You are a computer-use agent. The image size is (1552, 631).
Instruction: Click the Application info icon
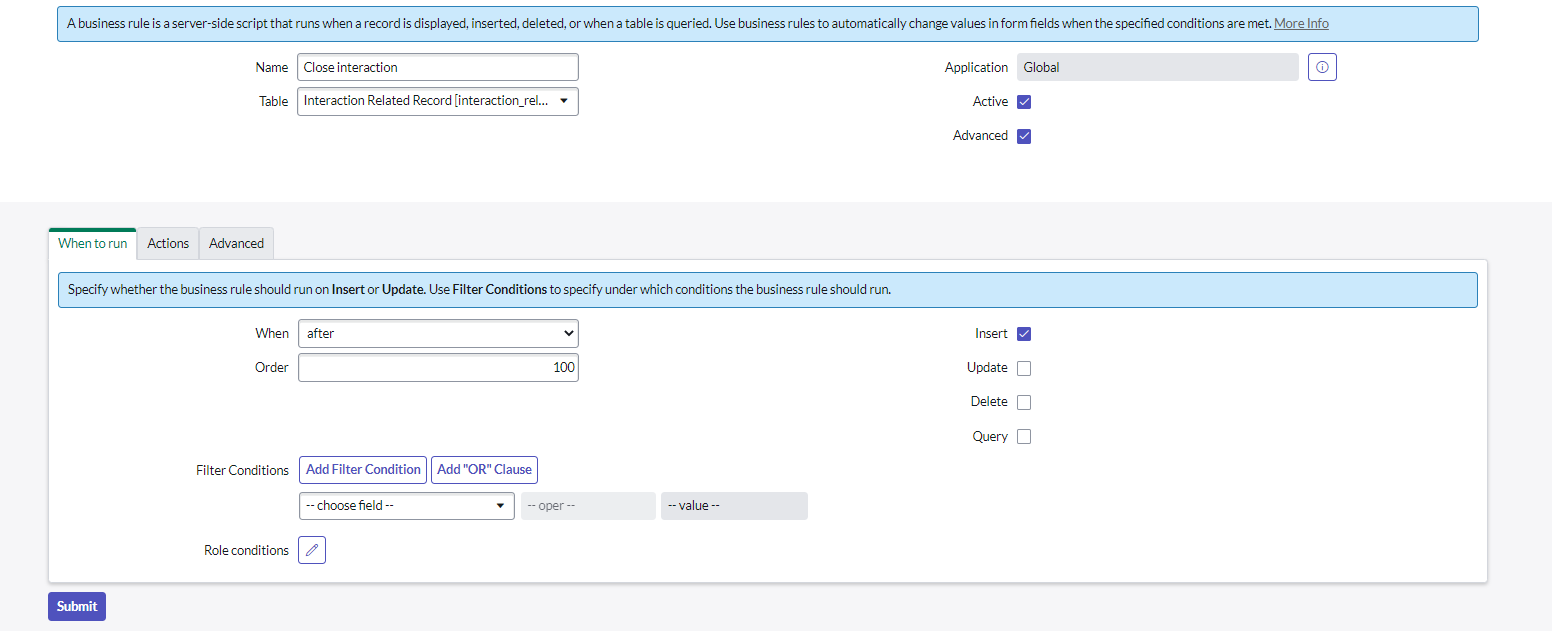[x=1322, y=67]
